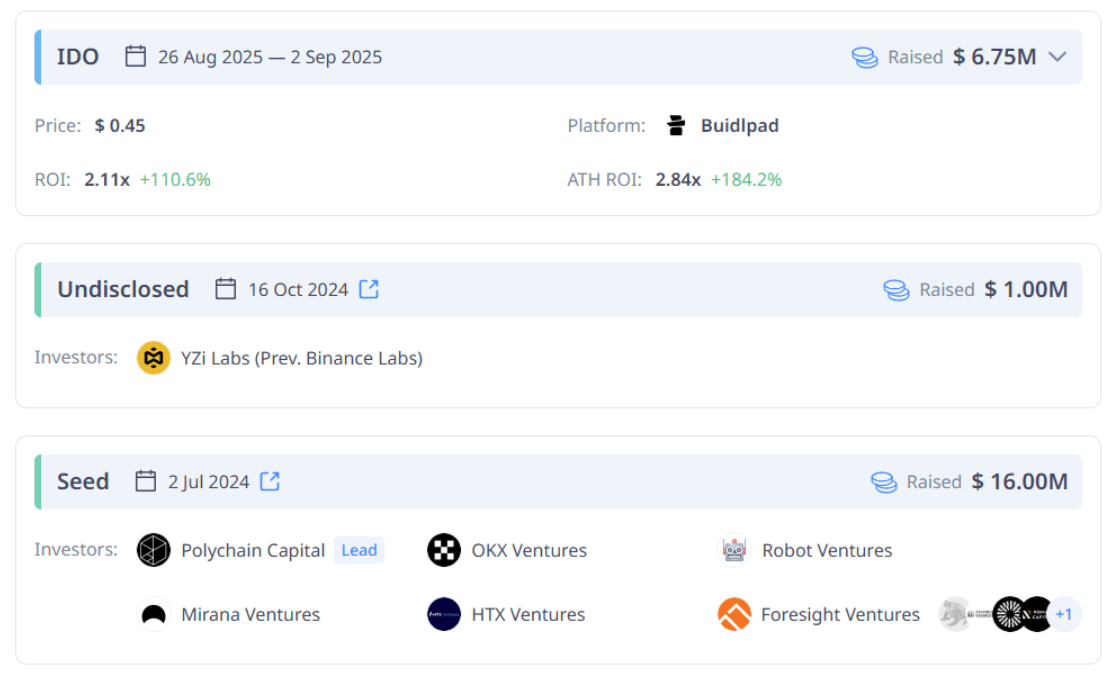The width and height of the screenshot is (1113, 677).
Task: Open YZi Labs (Prev. Binance Labs) link
Action: pyautogui.click(x=302, y=358)
